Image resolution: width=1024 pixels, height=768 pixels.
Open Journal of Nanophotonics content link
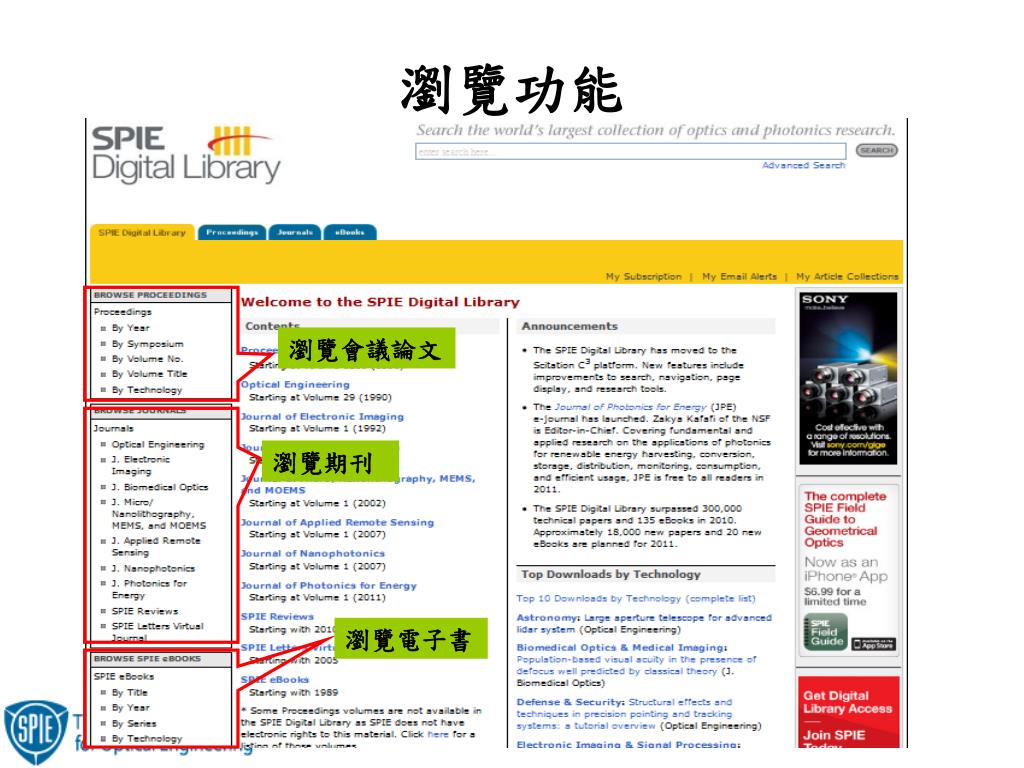313,553
